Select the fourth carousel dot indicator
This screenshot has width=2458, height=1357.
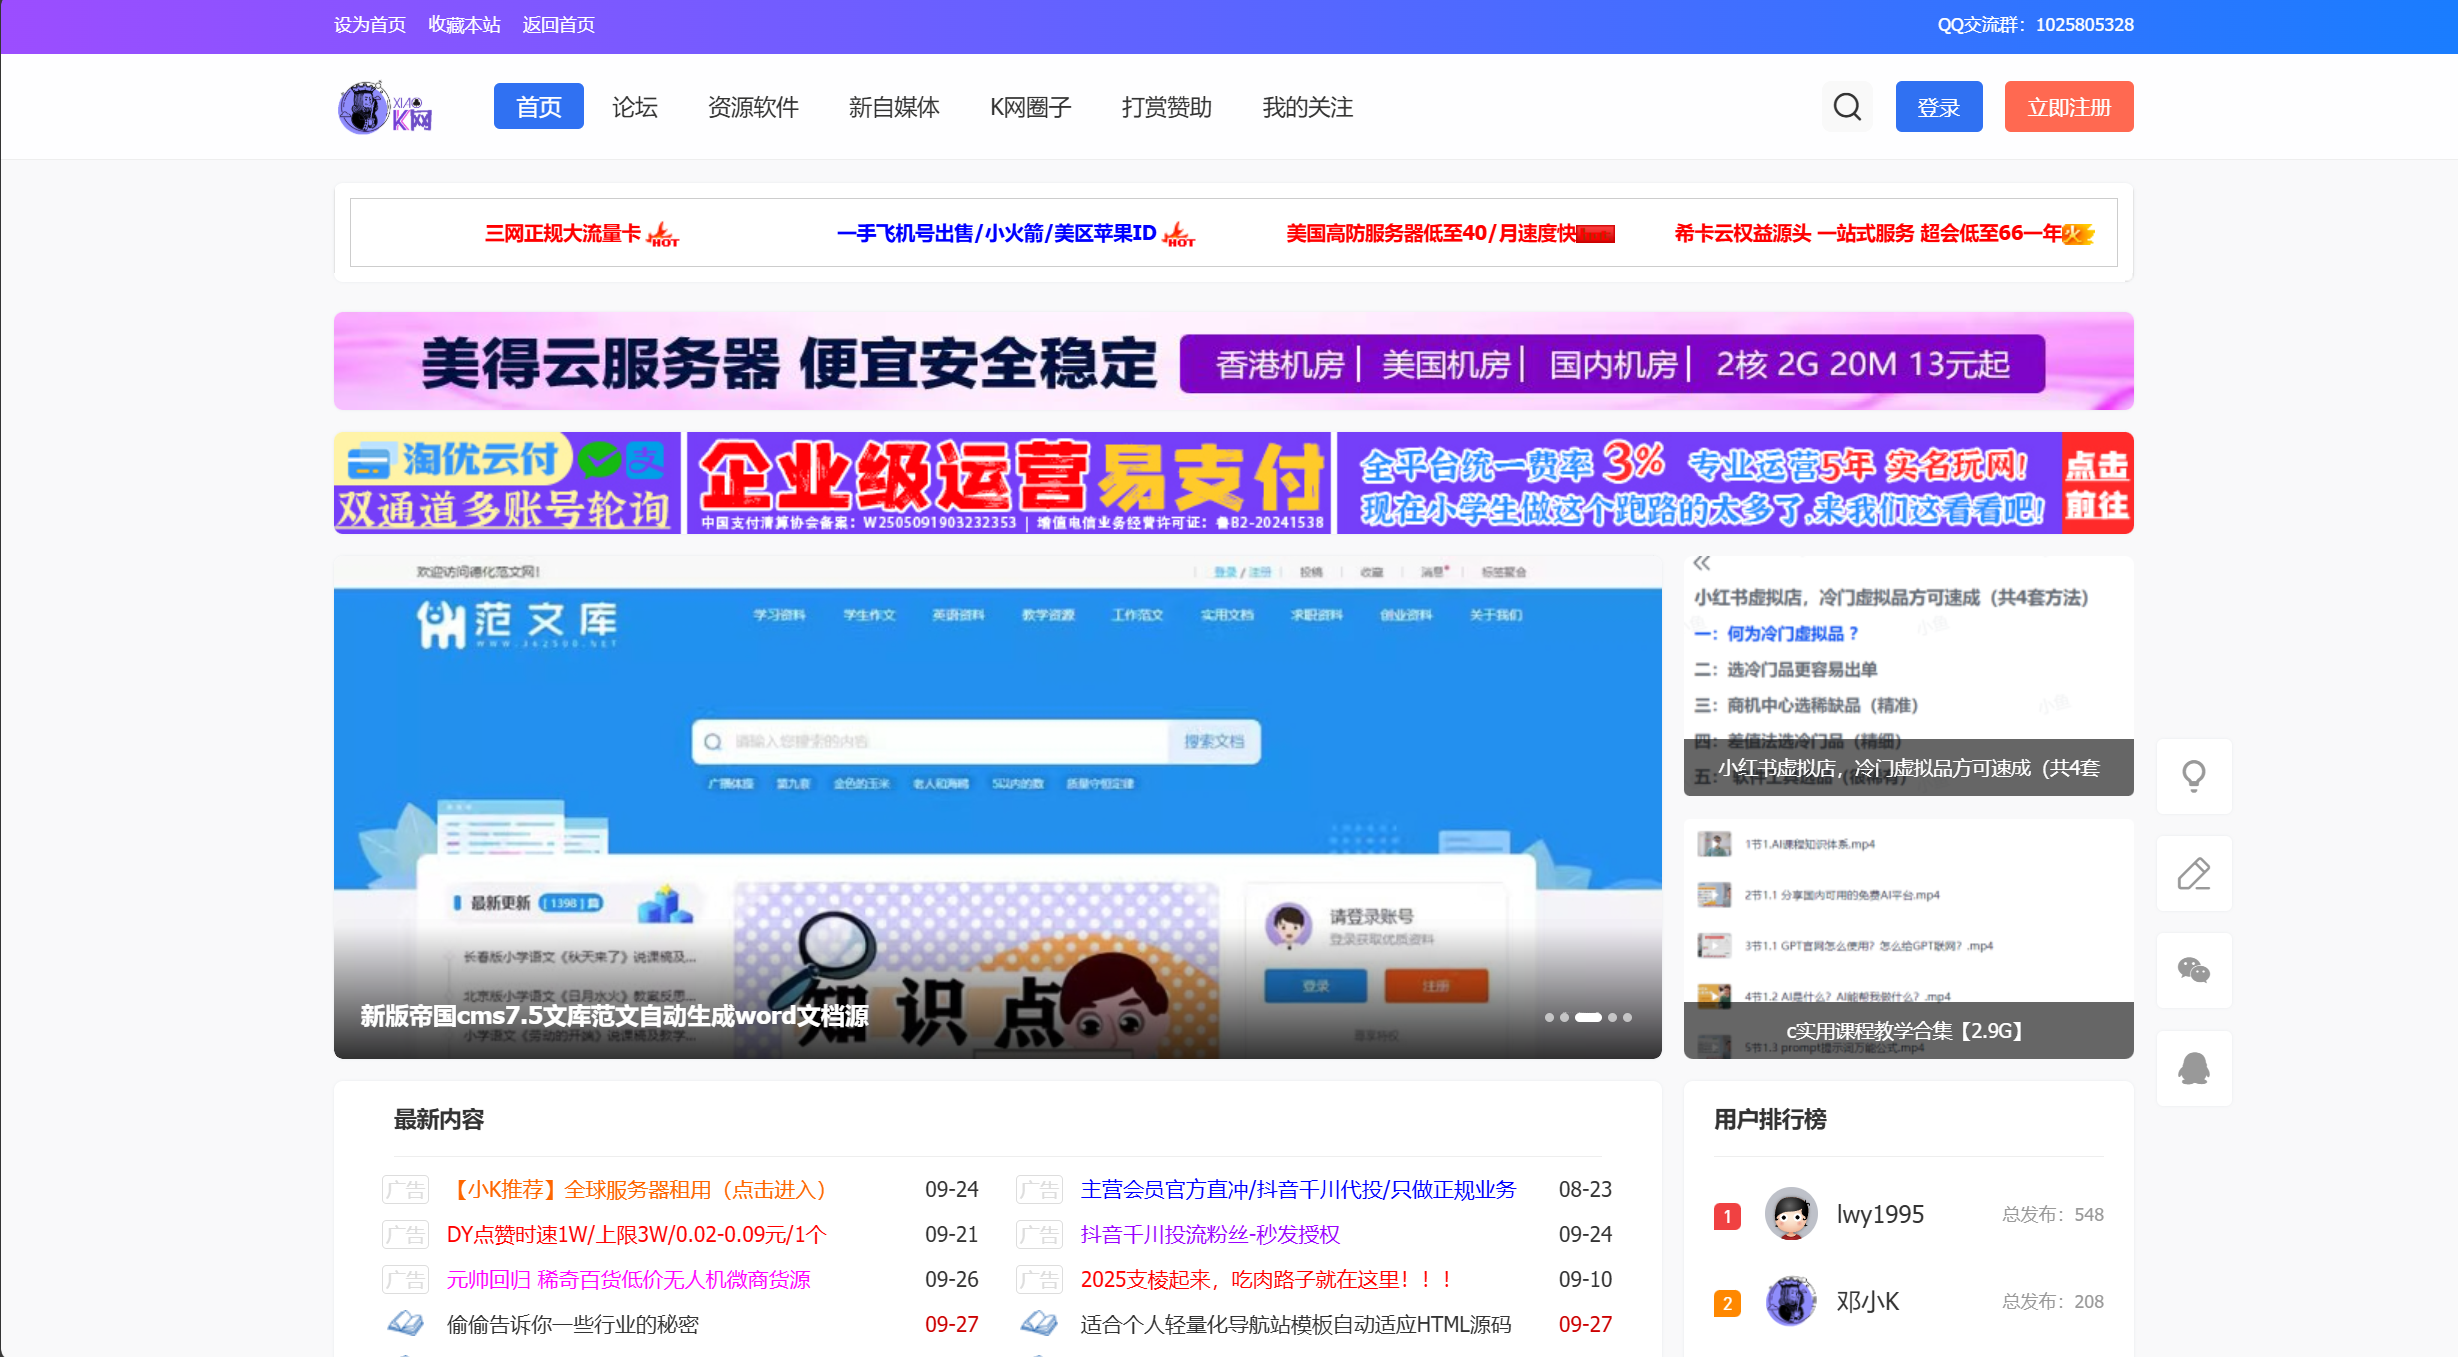pyautogui.click(x=1612, y=1017)
